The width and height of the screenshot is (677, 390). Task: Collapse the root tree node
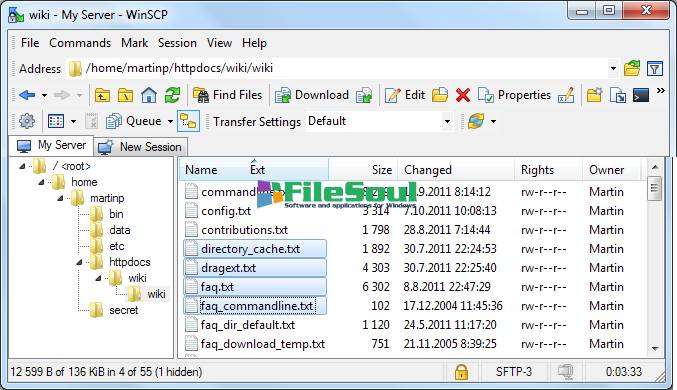(x=22, y=166)
